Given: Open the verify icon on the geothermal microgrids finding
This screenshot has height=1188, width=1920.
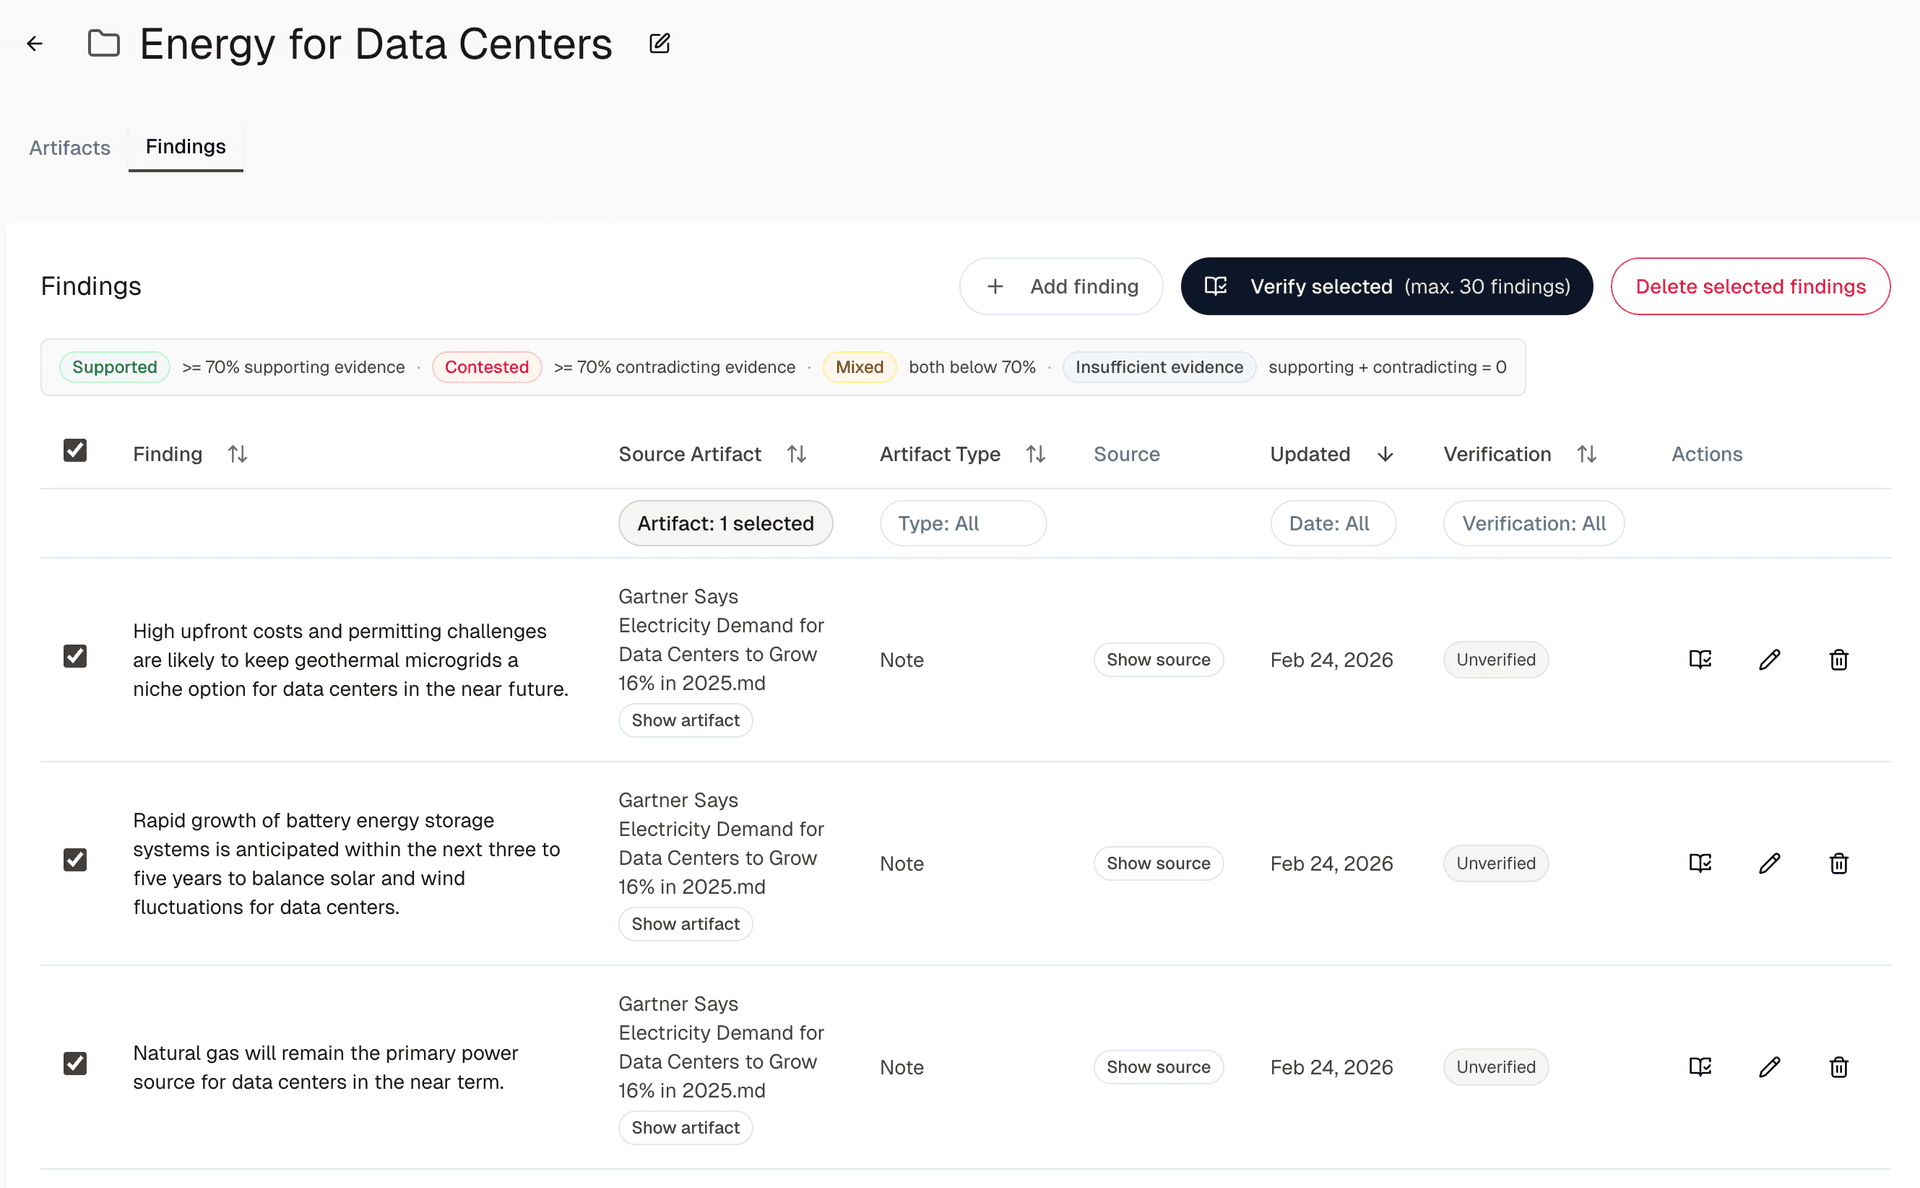Looking at the screenshot, I should tap(1700, 659).
